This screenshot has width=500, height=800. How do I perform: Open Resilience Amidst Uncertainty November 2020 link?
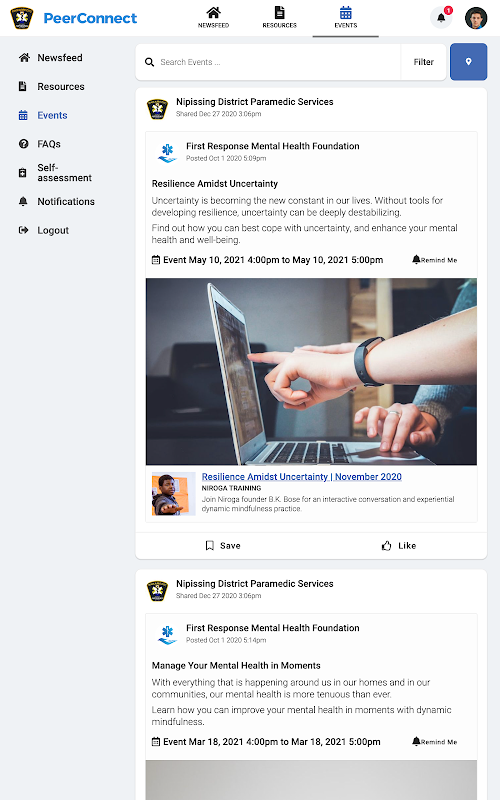(302, 477)
